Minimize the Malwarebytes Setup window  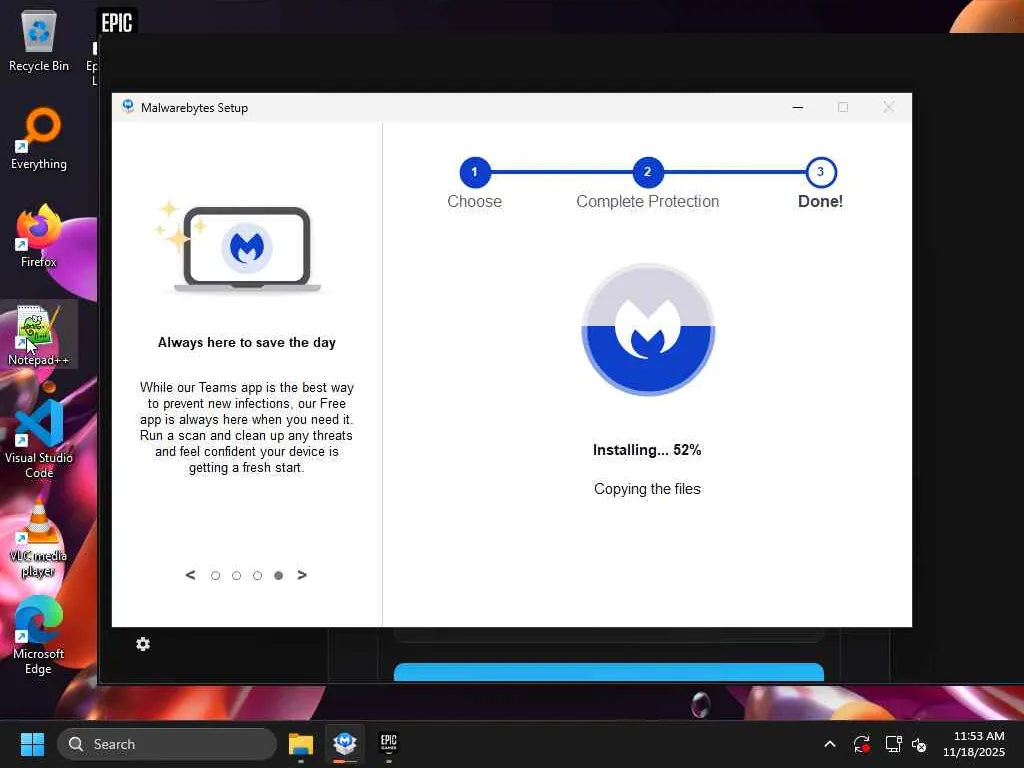coord(797,107)
